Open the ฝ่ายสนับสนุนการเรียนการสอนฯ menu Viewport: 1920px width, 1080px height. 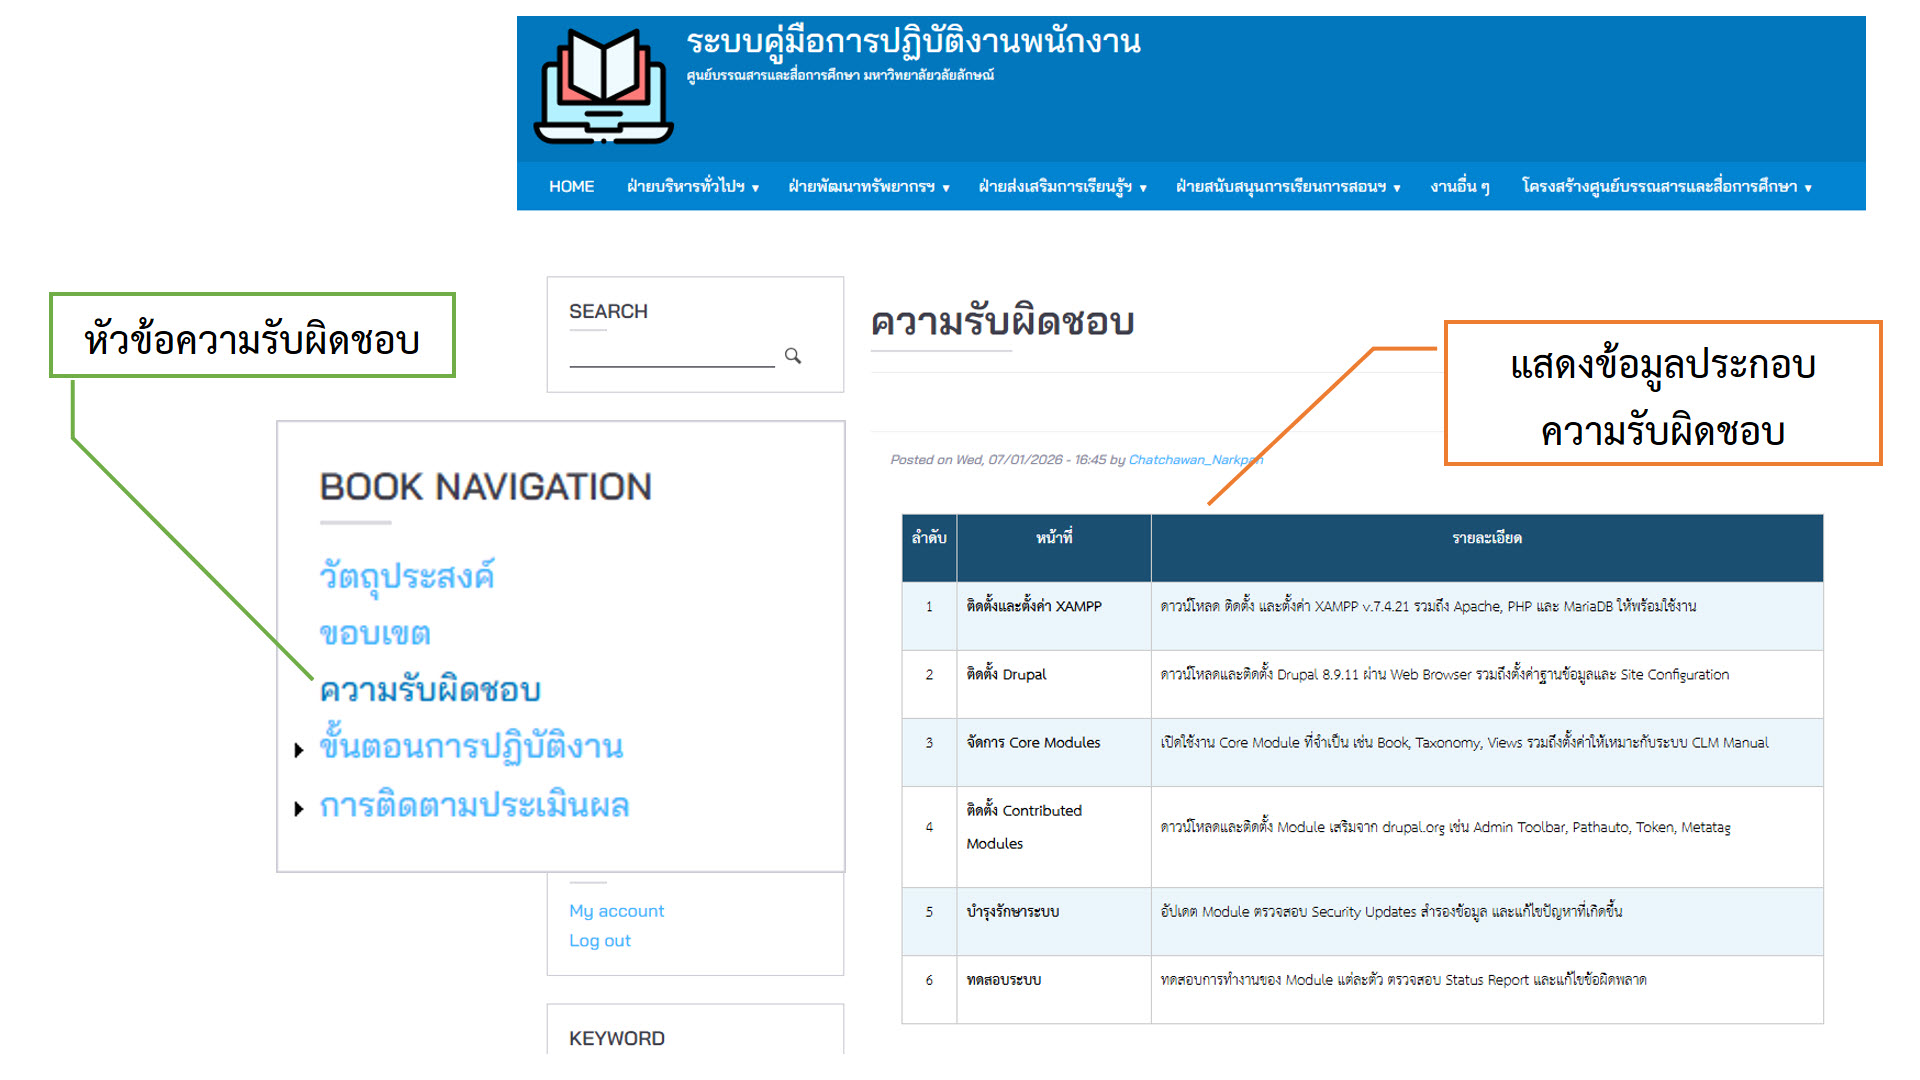[x=1288, y=187]
